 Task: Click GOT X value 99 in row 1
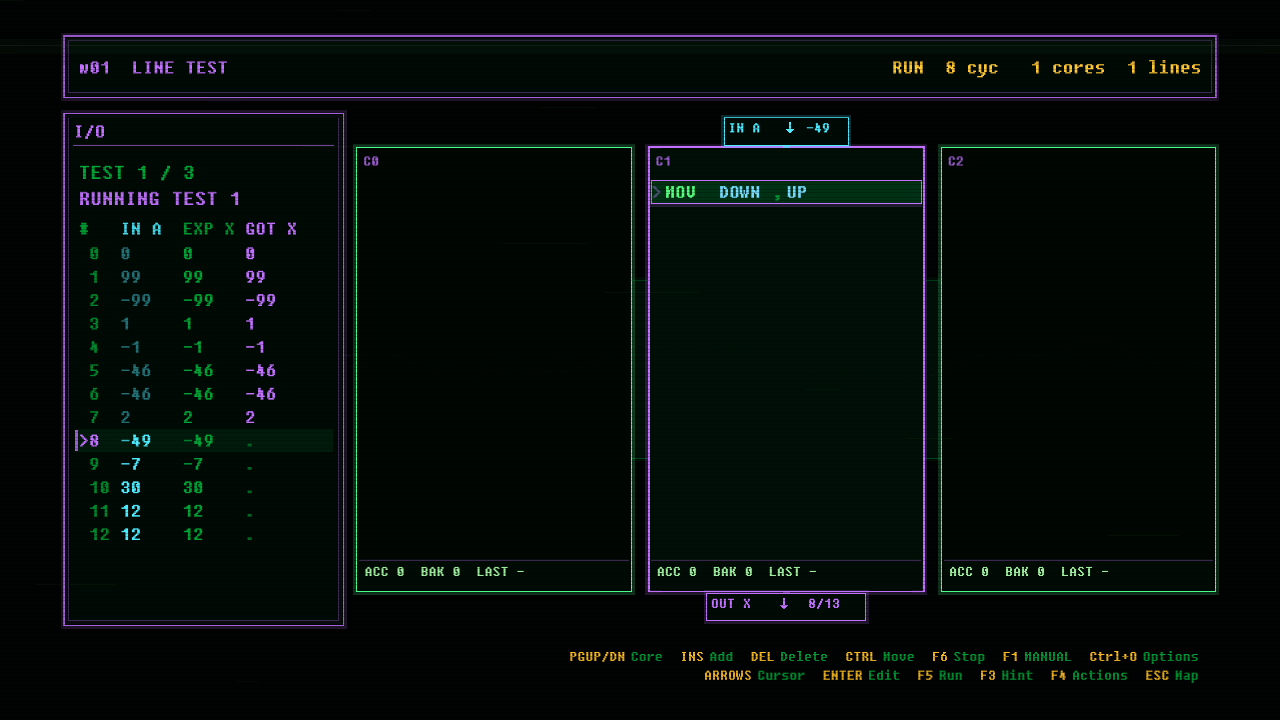[256, 277]
